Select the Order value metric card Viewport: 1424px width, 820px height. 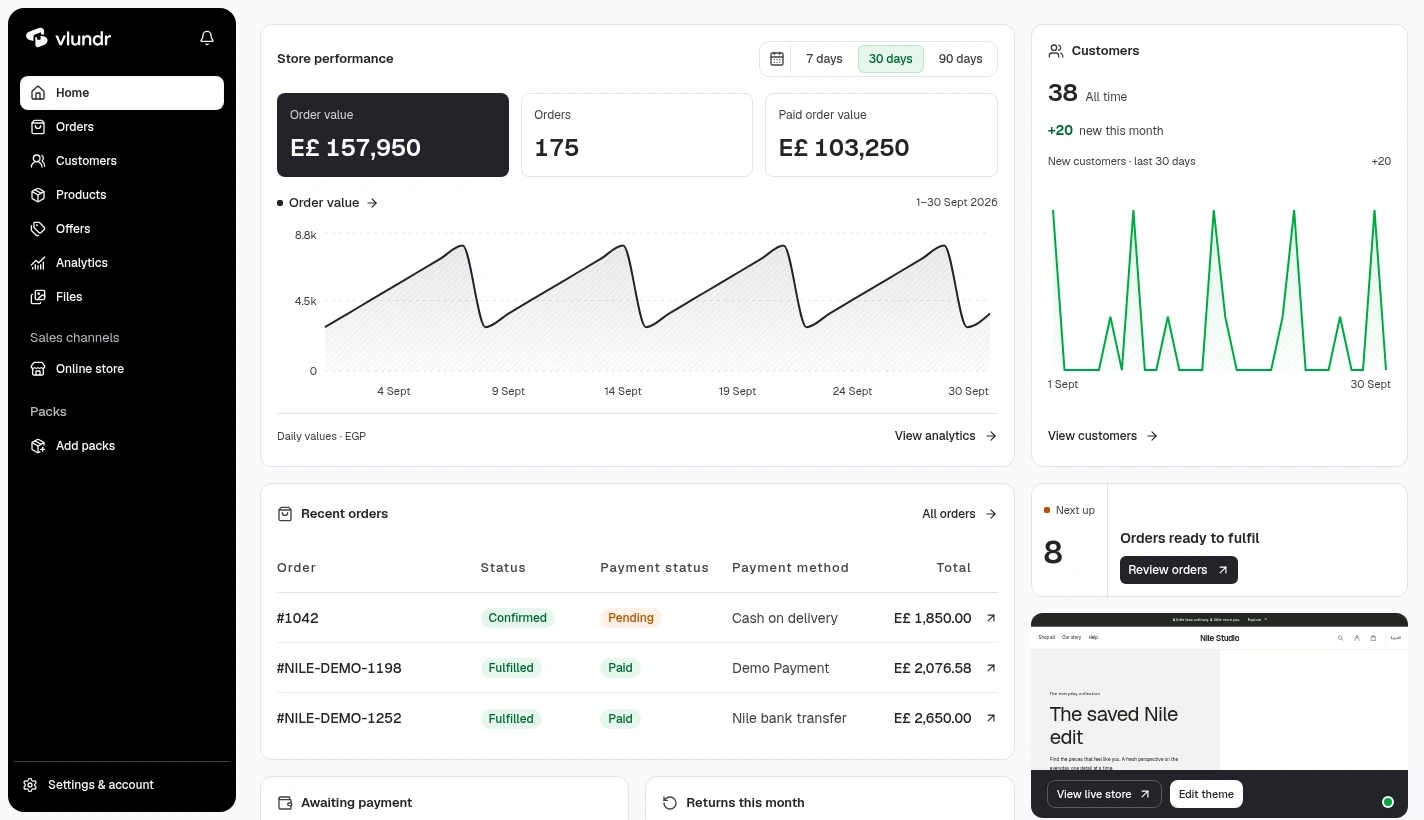point(393,135)
